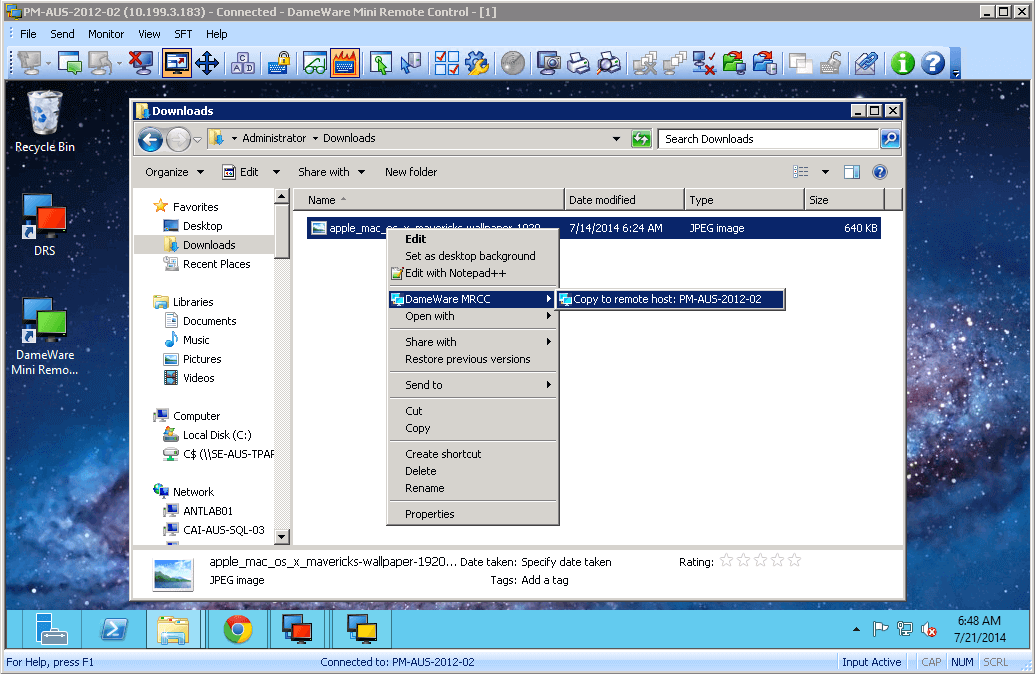
Task: Click the Connect toolbar icon
Action: click(30, 63)
